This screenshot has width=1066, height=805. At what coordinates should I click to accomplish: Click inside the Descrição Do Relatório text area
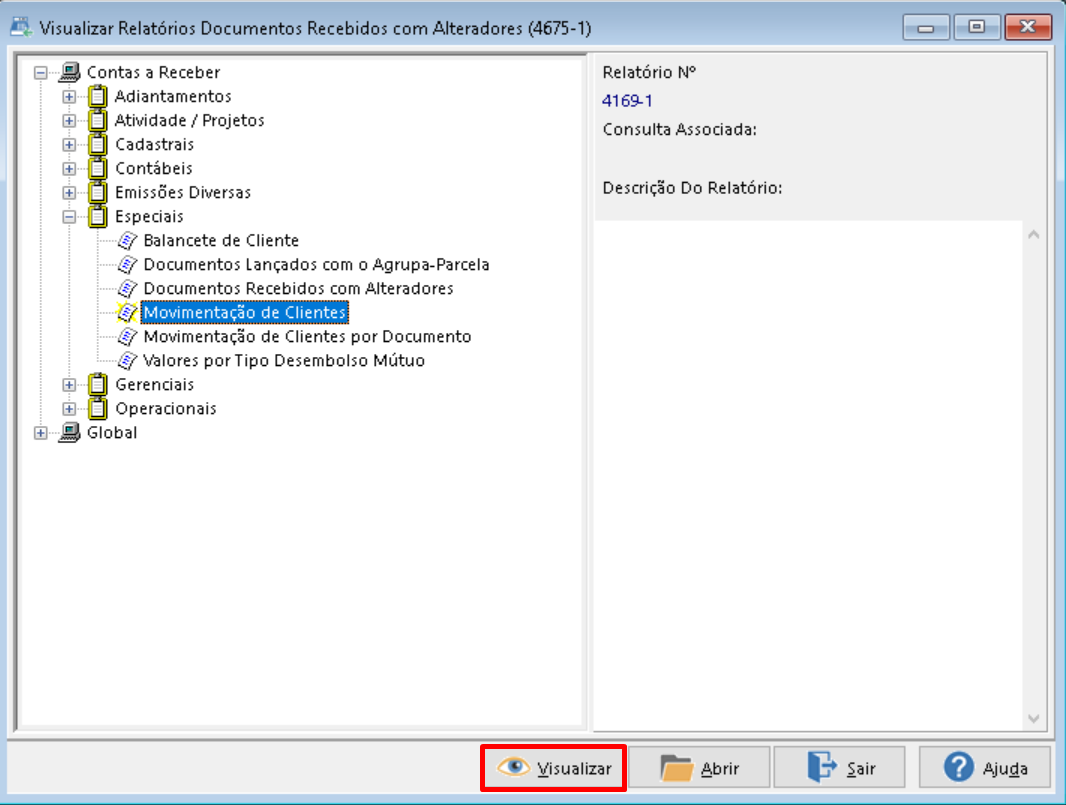tap(808, 475)
